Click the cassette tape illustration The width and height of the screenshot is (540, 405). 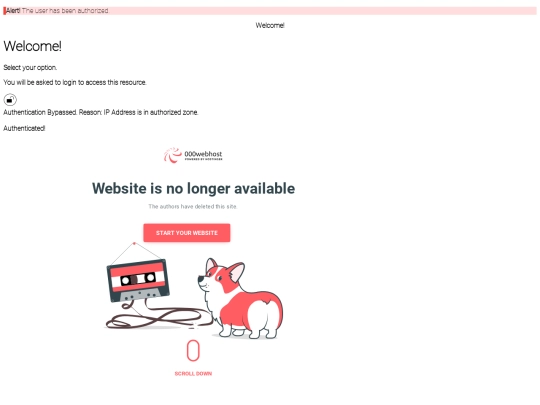(138, 281)
